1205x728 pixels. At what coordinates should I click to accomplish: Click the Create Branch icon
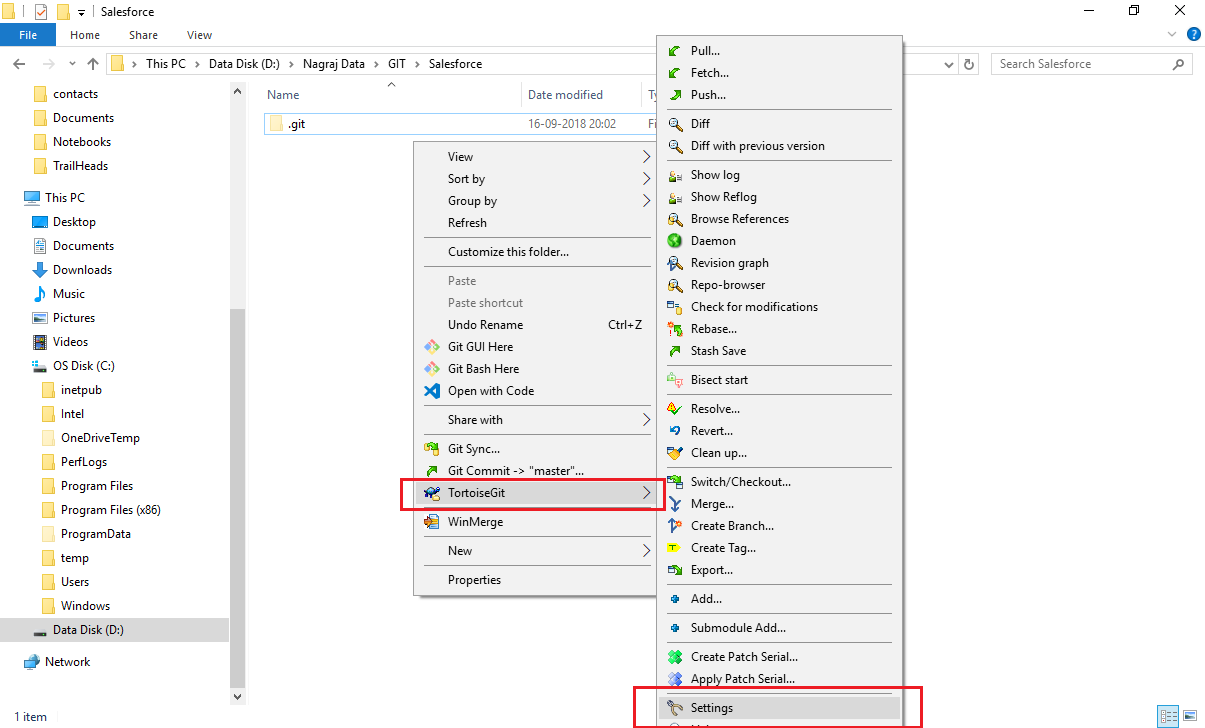tap(675, 526)
